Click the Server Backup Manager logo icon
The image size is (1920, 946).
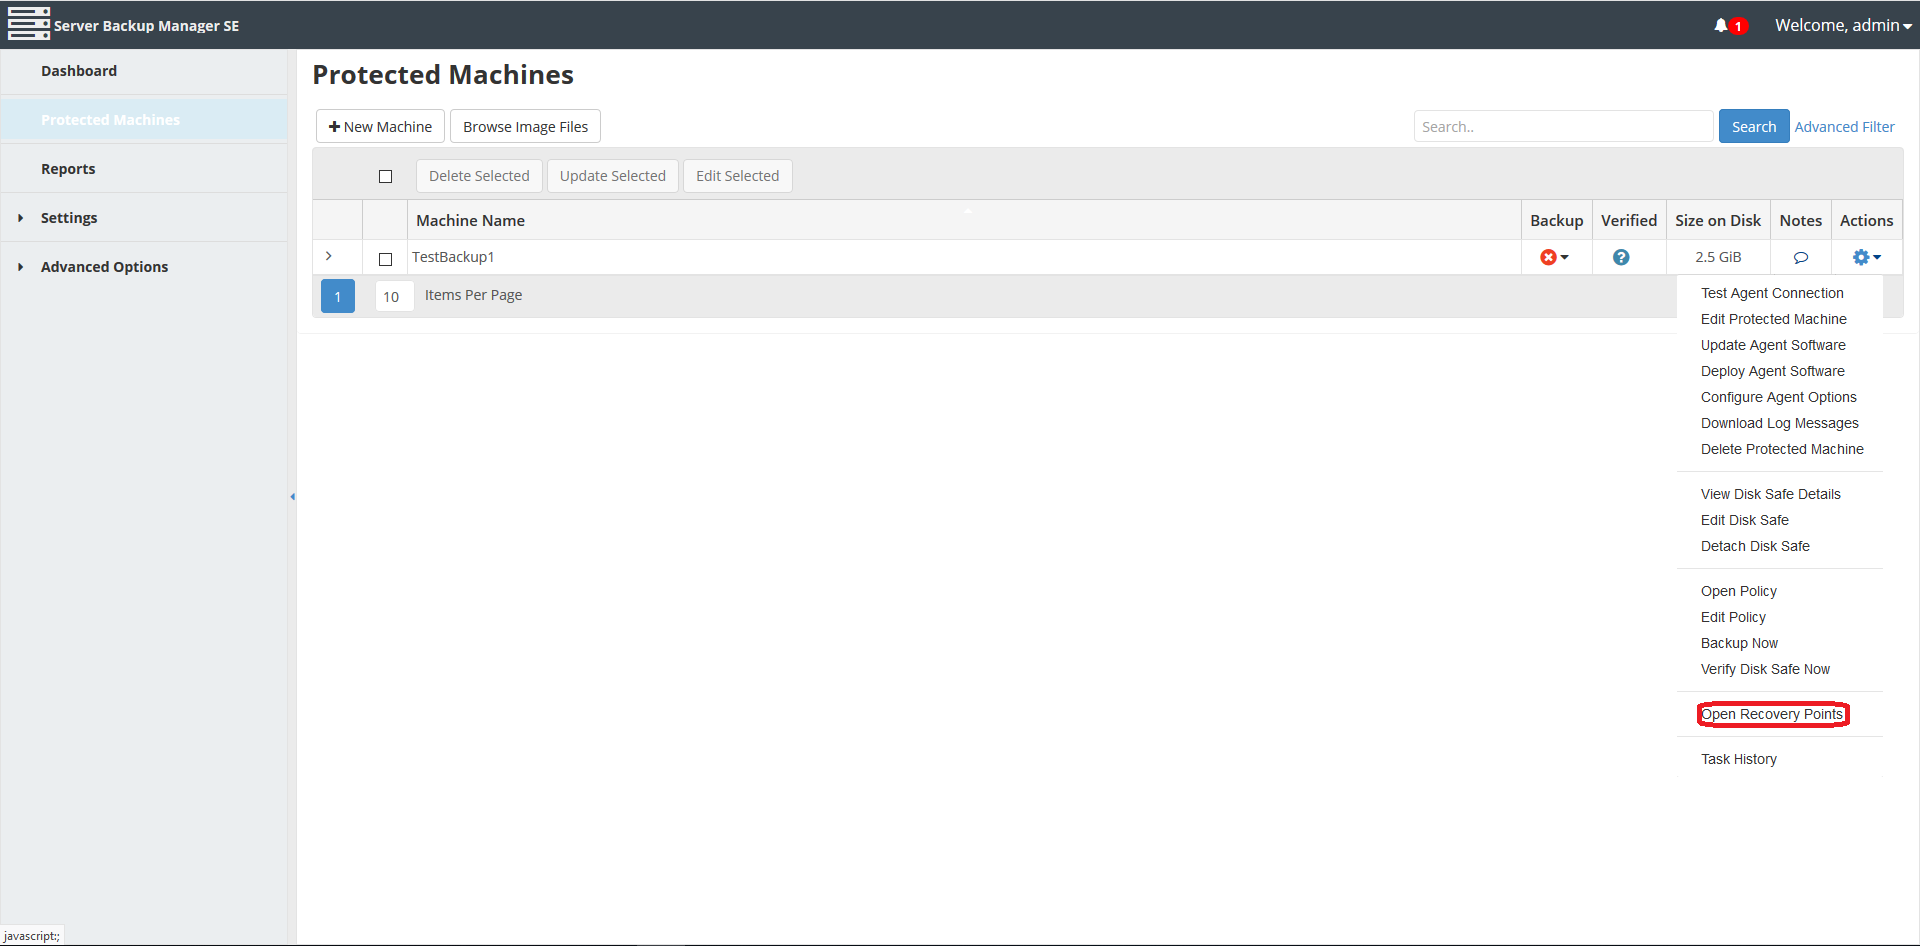point(29,24)
